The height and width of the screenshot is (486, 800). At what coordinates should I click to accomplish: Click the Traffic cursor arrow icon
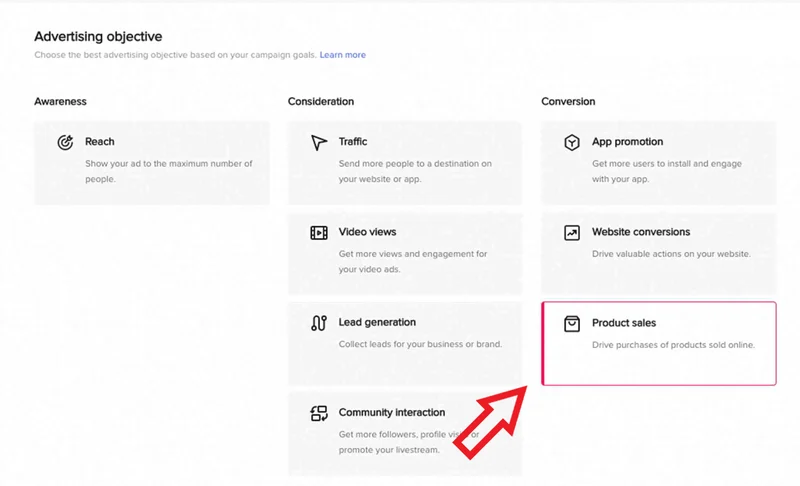click(x=319, y=143)
